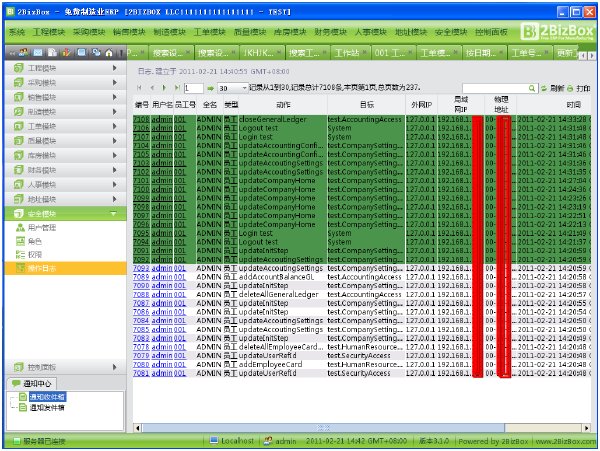
Task: Open 工程模块 menu in the menu bar
Action: click(49, 32)
